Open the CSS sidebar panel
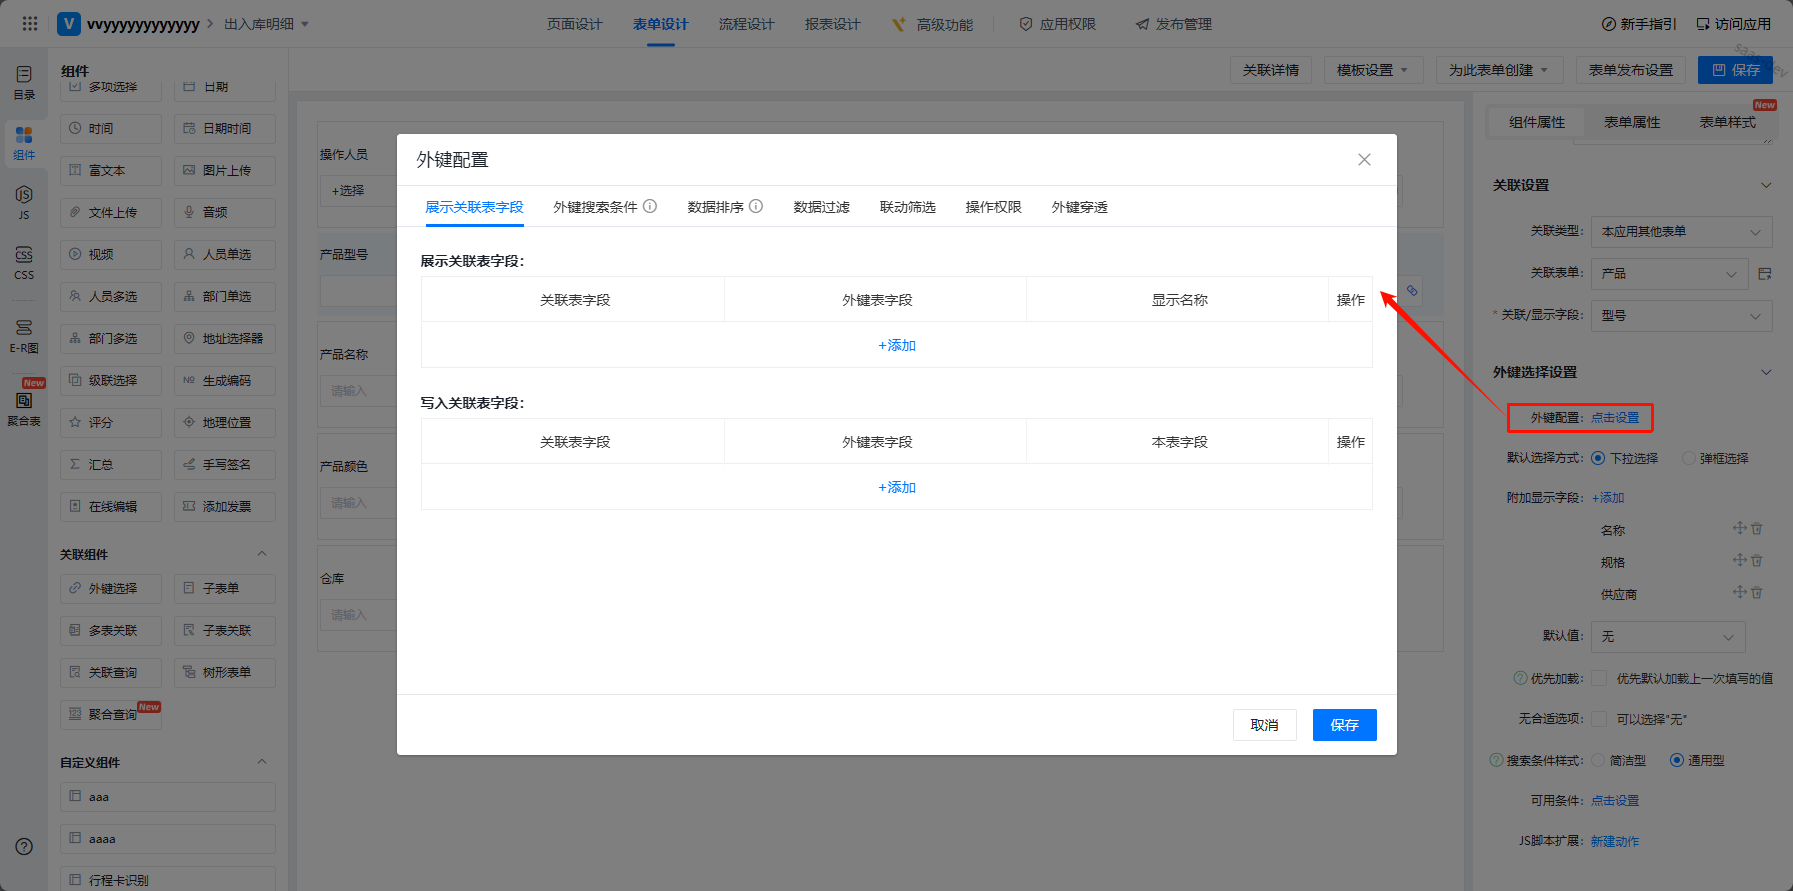Image resolution: width=1793 pixels, height=891 pixels. click(24, 262)
